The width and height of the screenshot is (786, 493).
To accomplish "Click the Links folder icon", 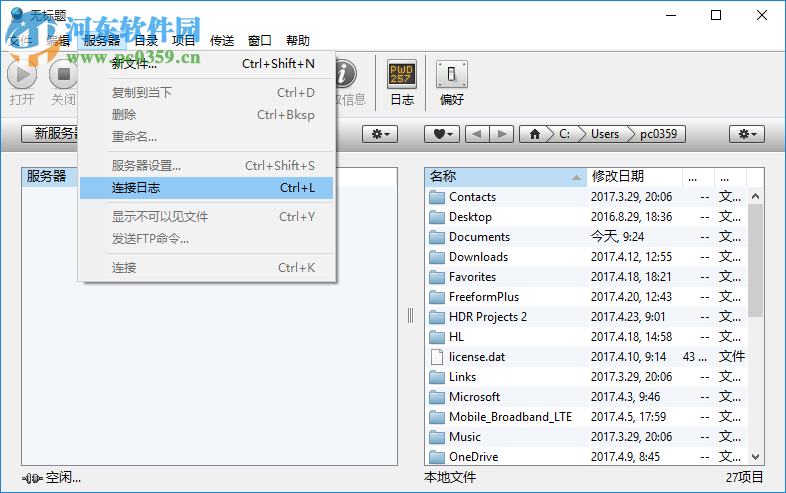I will pyautogui.click(x=437, y=377).
